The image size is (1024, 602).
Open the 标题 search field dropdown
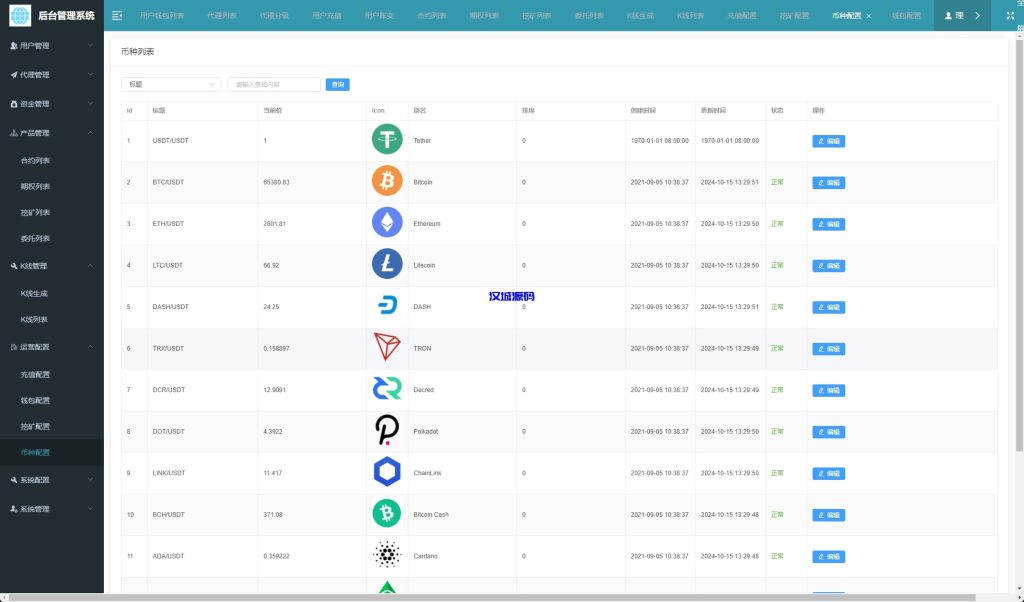tap(171, 85)
